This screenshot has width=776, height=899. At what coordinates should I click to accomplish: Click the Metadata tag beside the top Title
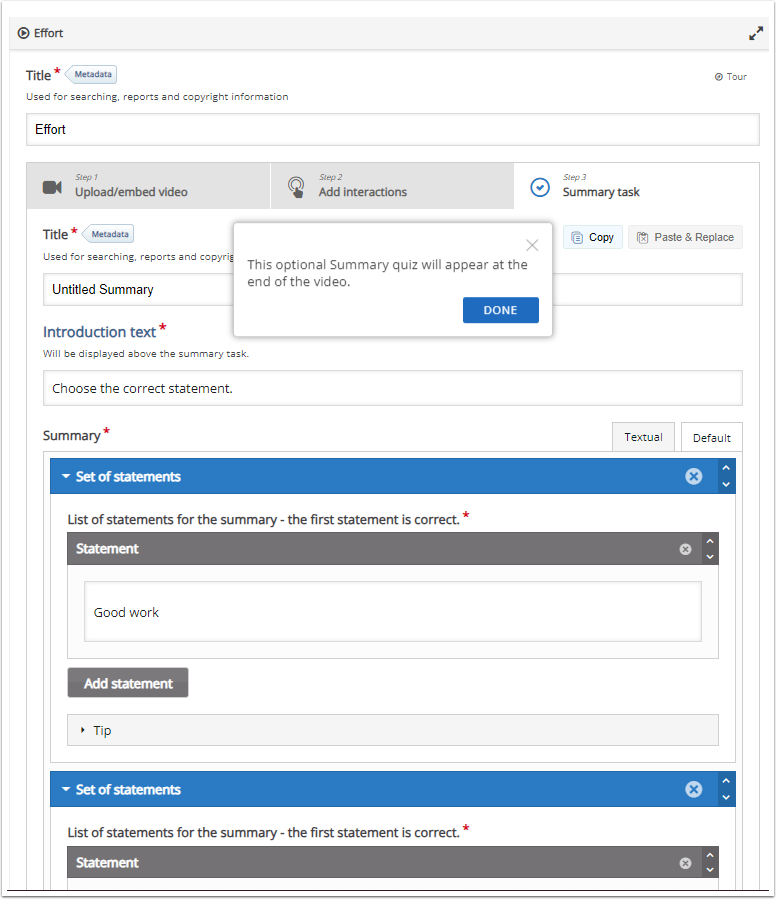tap(97, 74)
